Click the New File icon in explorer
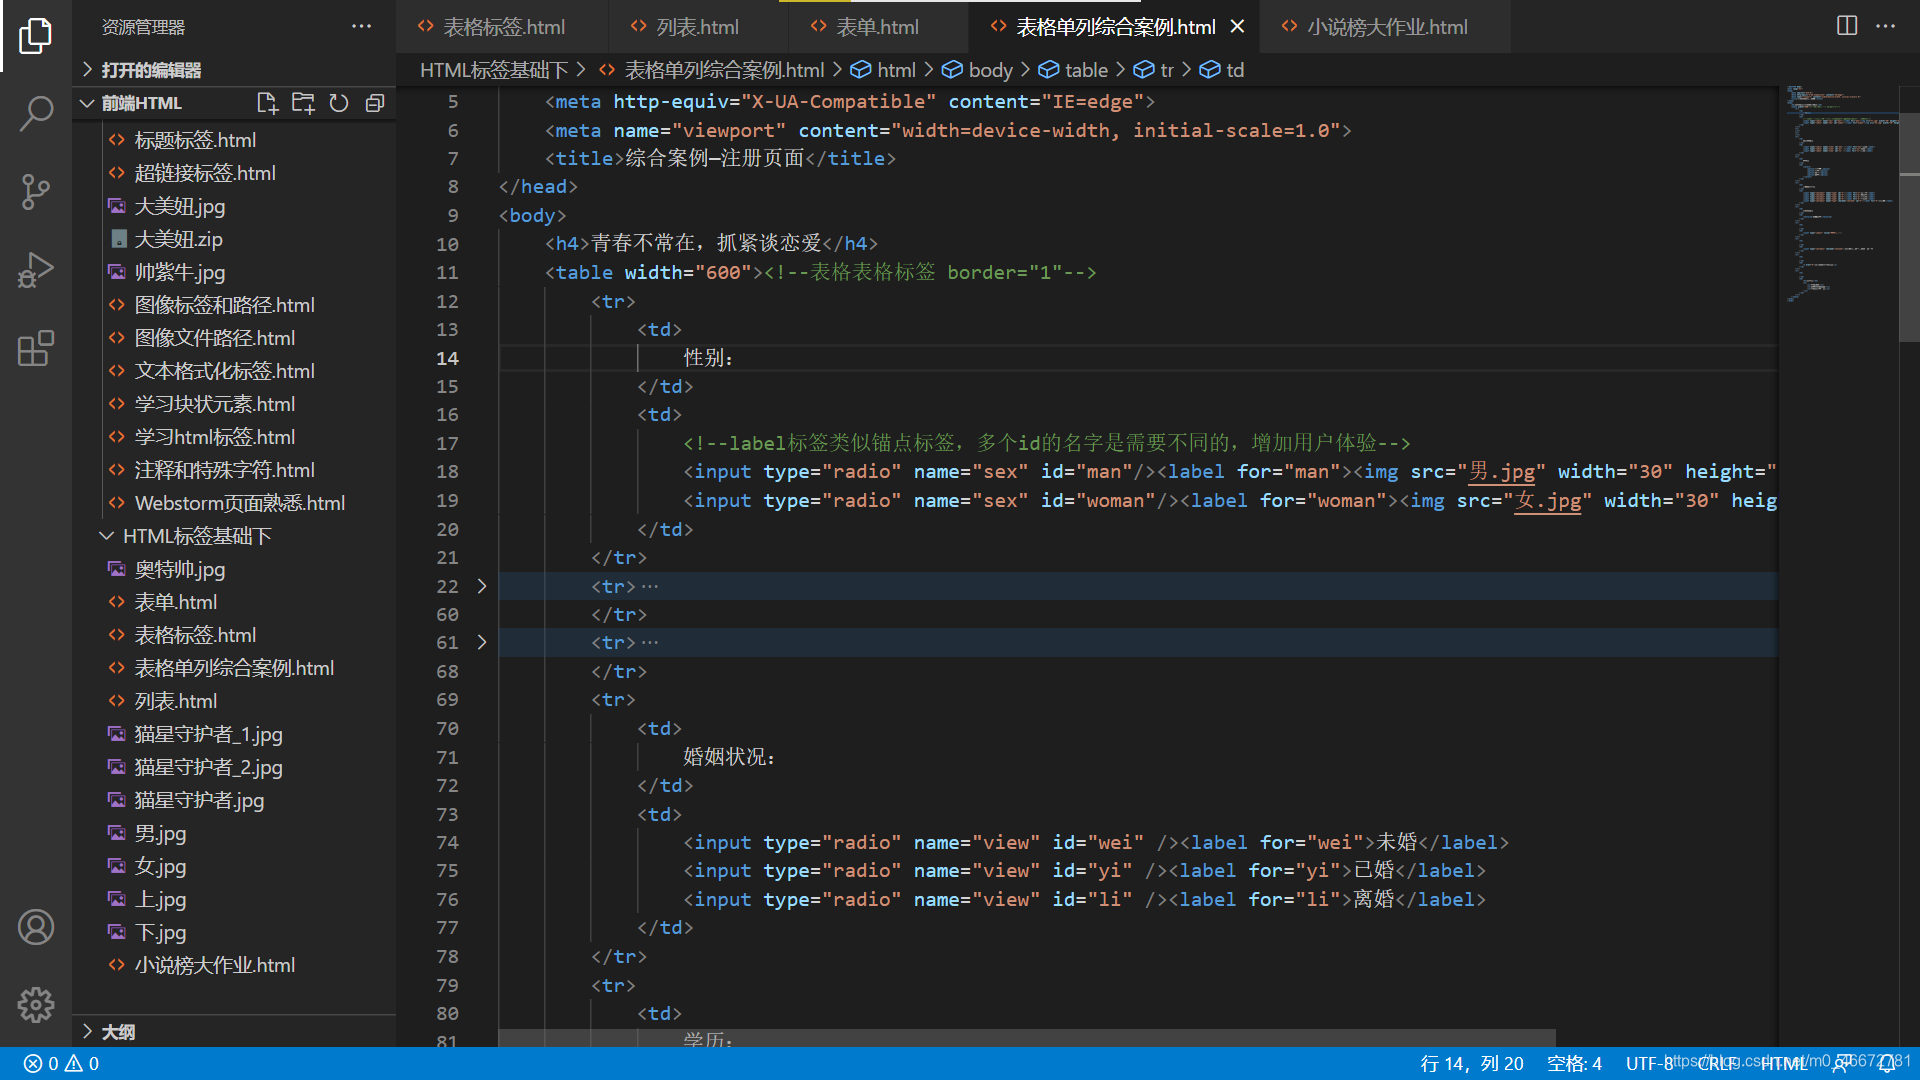 (267, 103)
